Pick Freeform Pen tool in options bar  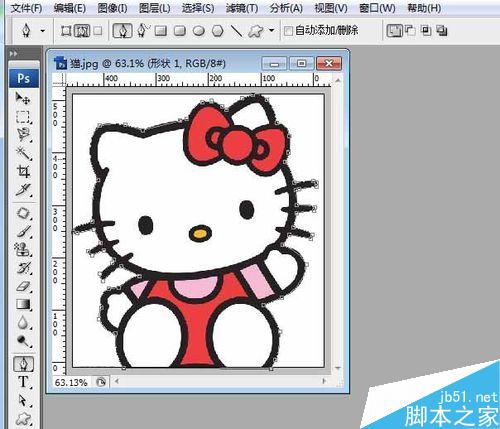143,30
